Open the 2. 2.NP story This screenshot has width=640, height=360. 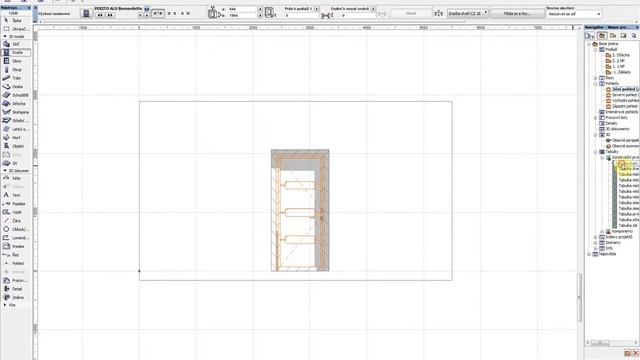pyautogui.click(x=616, y=61)
